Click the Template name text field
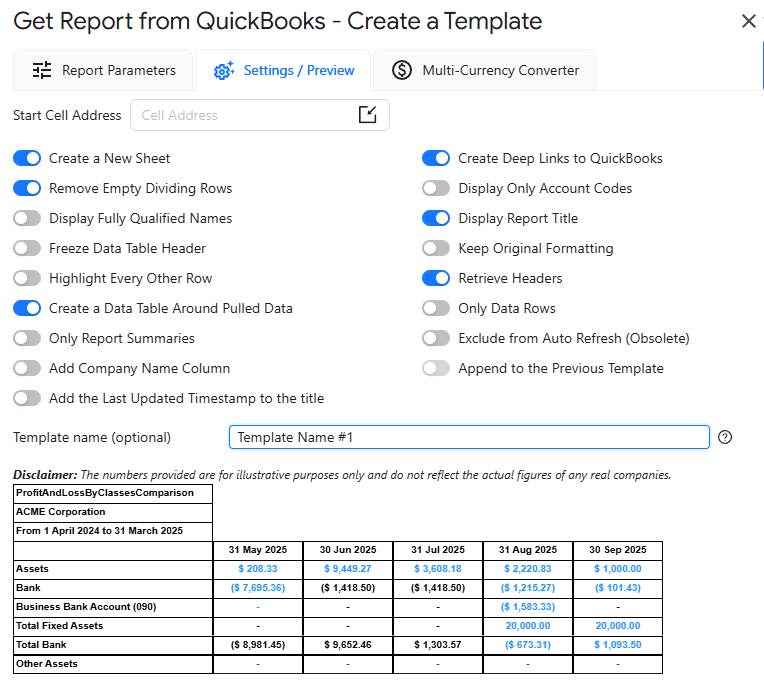Image resolution: width=764 pixels, height=686 pixels. click(x=468, y=437)
